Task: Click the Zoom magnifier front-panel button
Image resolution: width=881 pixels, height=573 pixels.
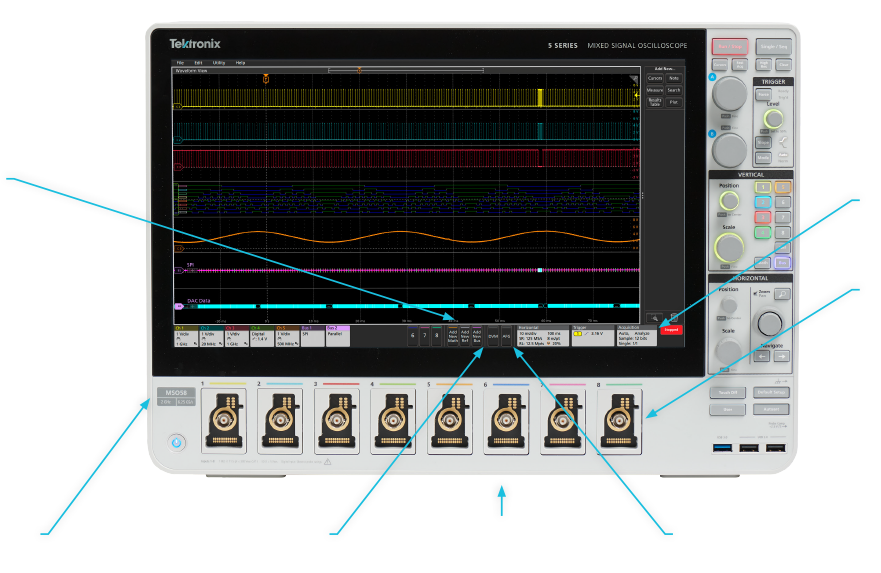Action: click(783, 294)
